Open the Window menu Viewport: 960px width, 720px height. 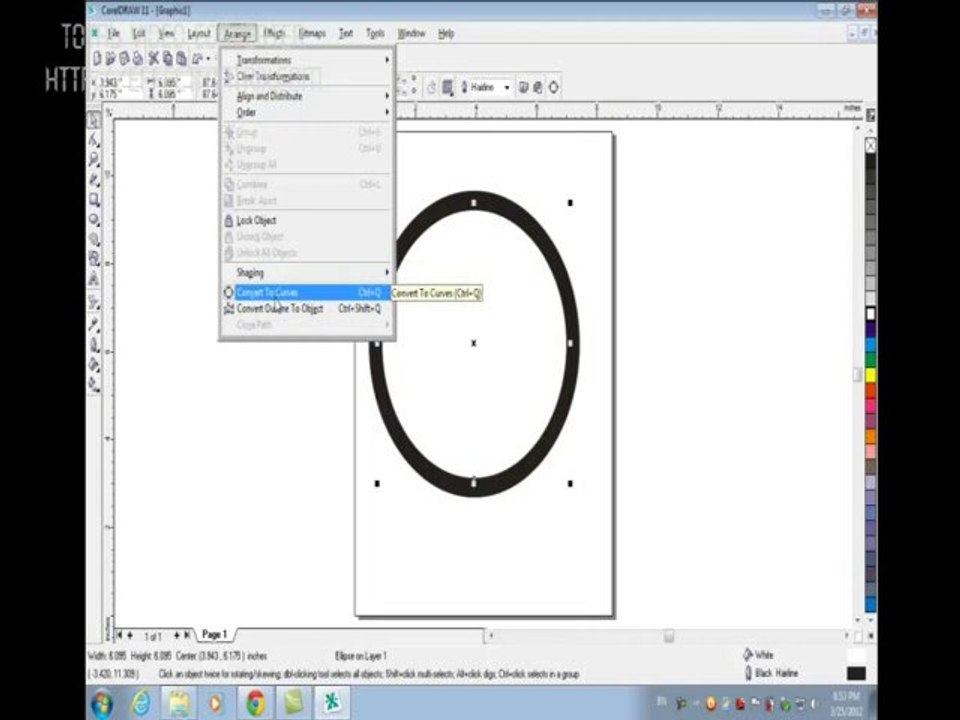click(411, 33)
